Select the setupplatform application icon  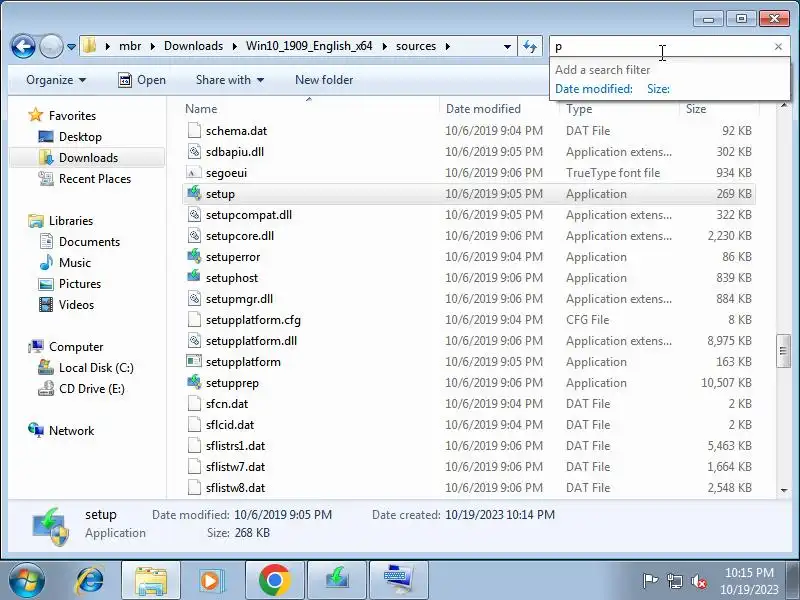click(194, 361)
